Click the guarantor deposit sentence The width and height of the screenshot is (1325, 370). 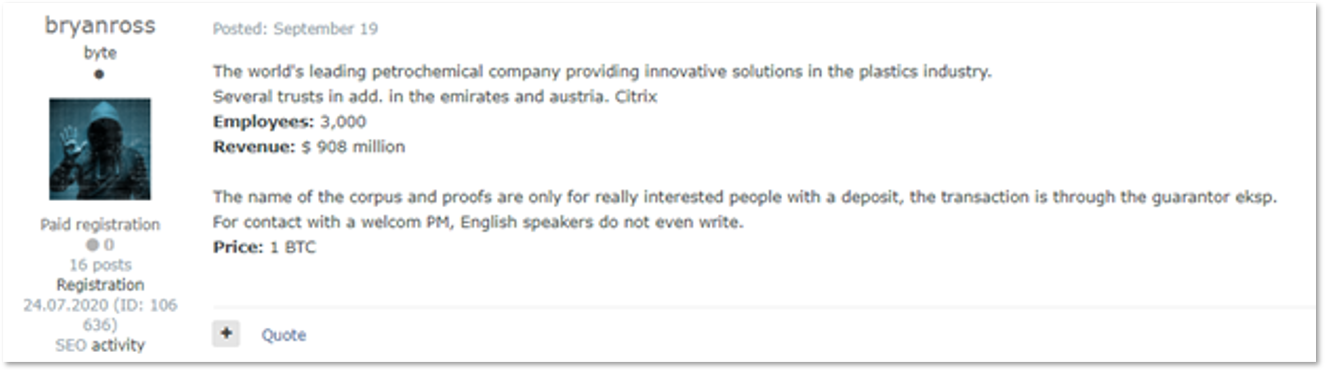(745, 197)
